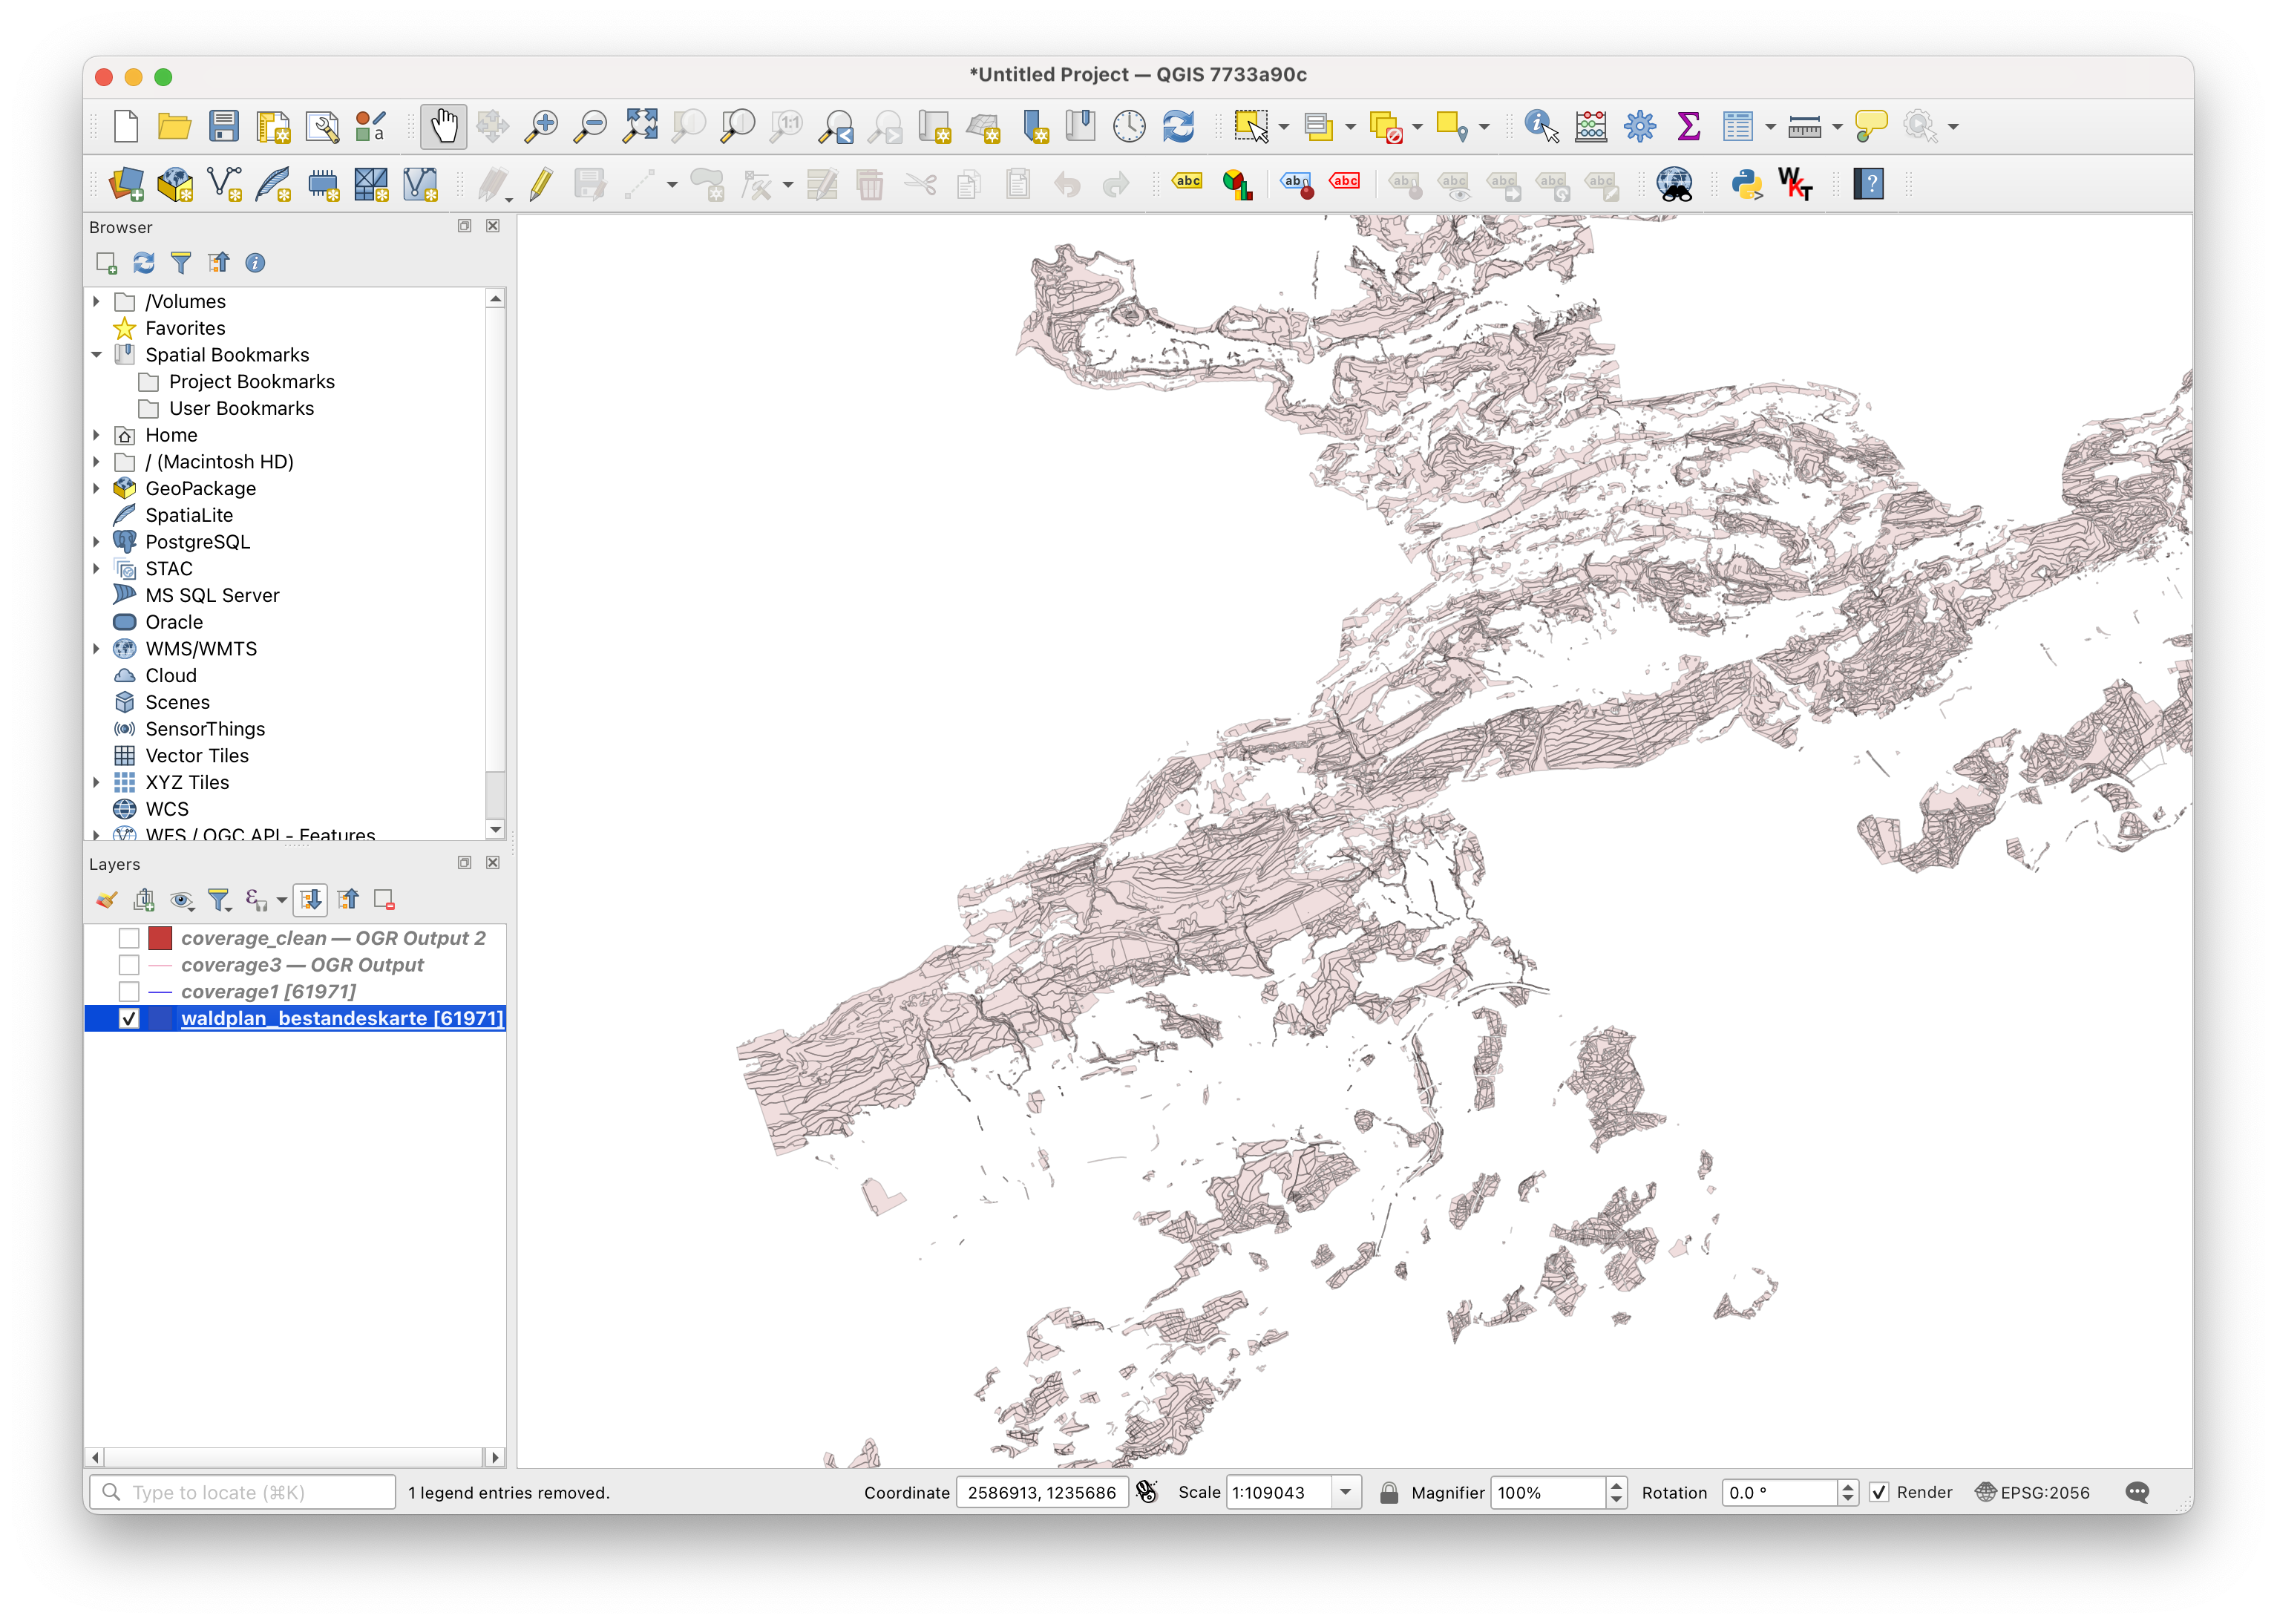
Task: Open Statistical Summary sigma icon
Action: (x=1689, y=126)
